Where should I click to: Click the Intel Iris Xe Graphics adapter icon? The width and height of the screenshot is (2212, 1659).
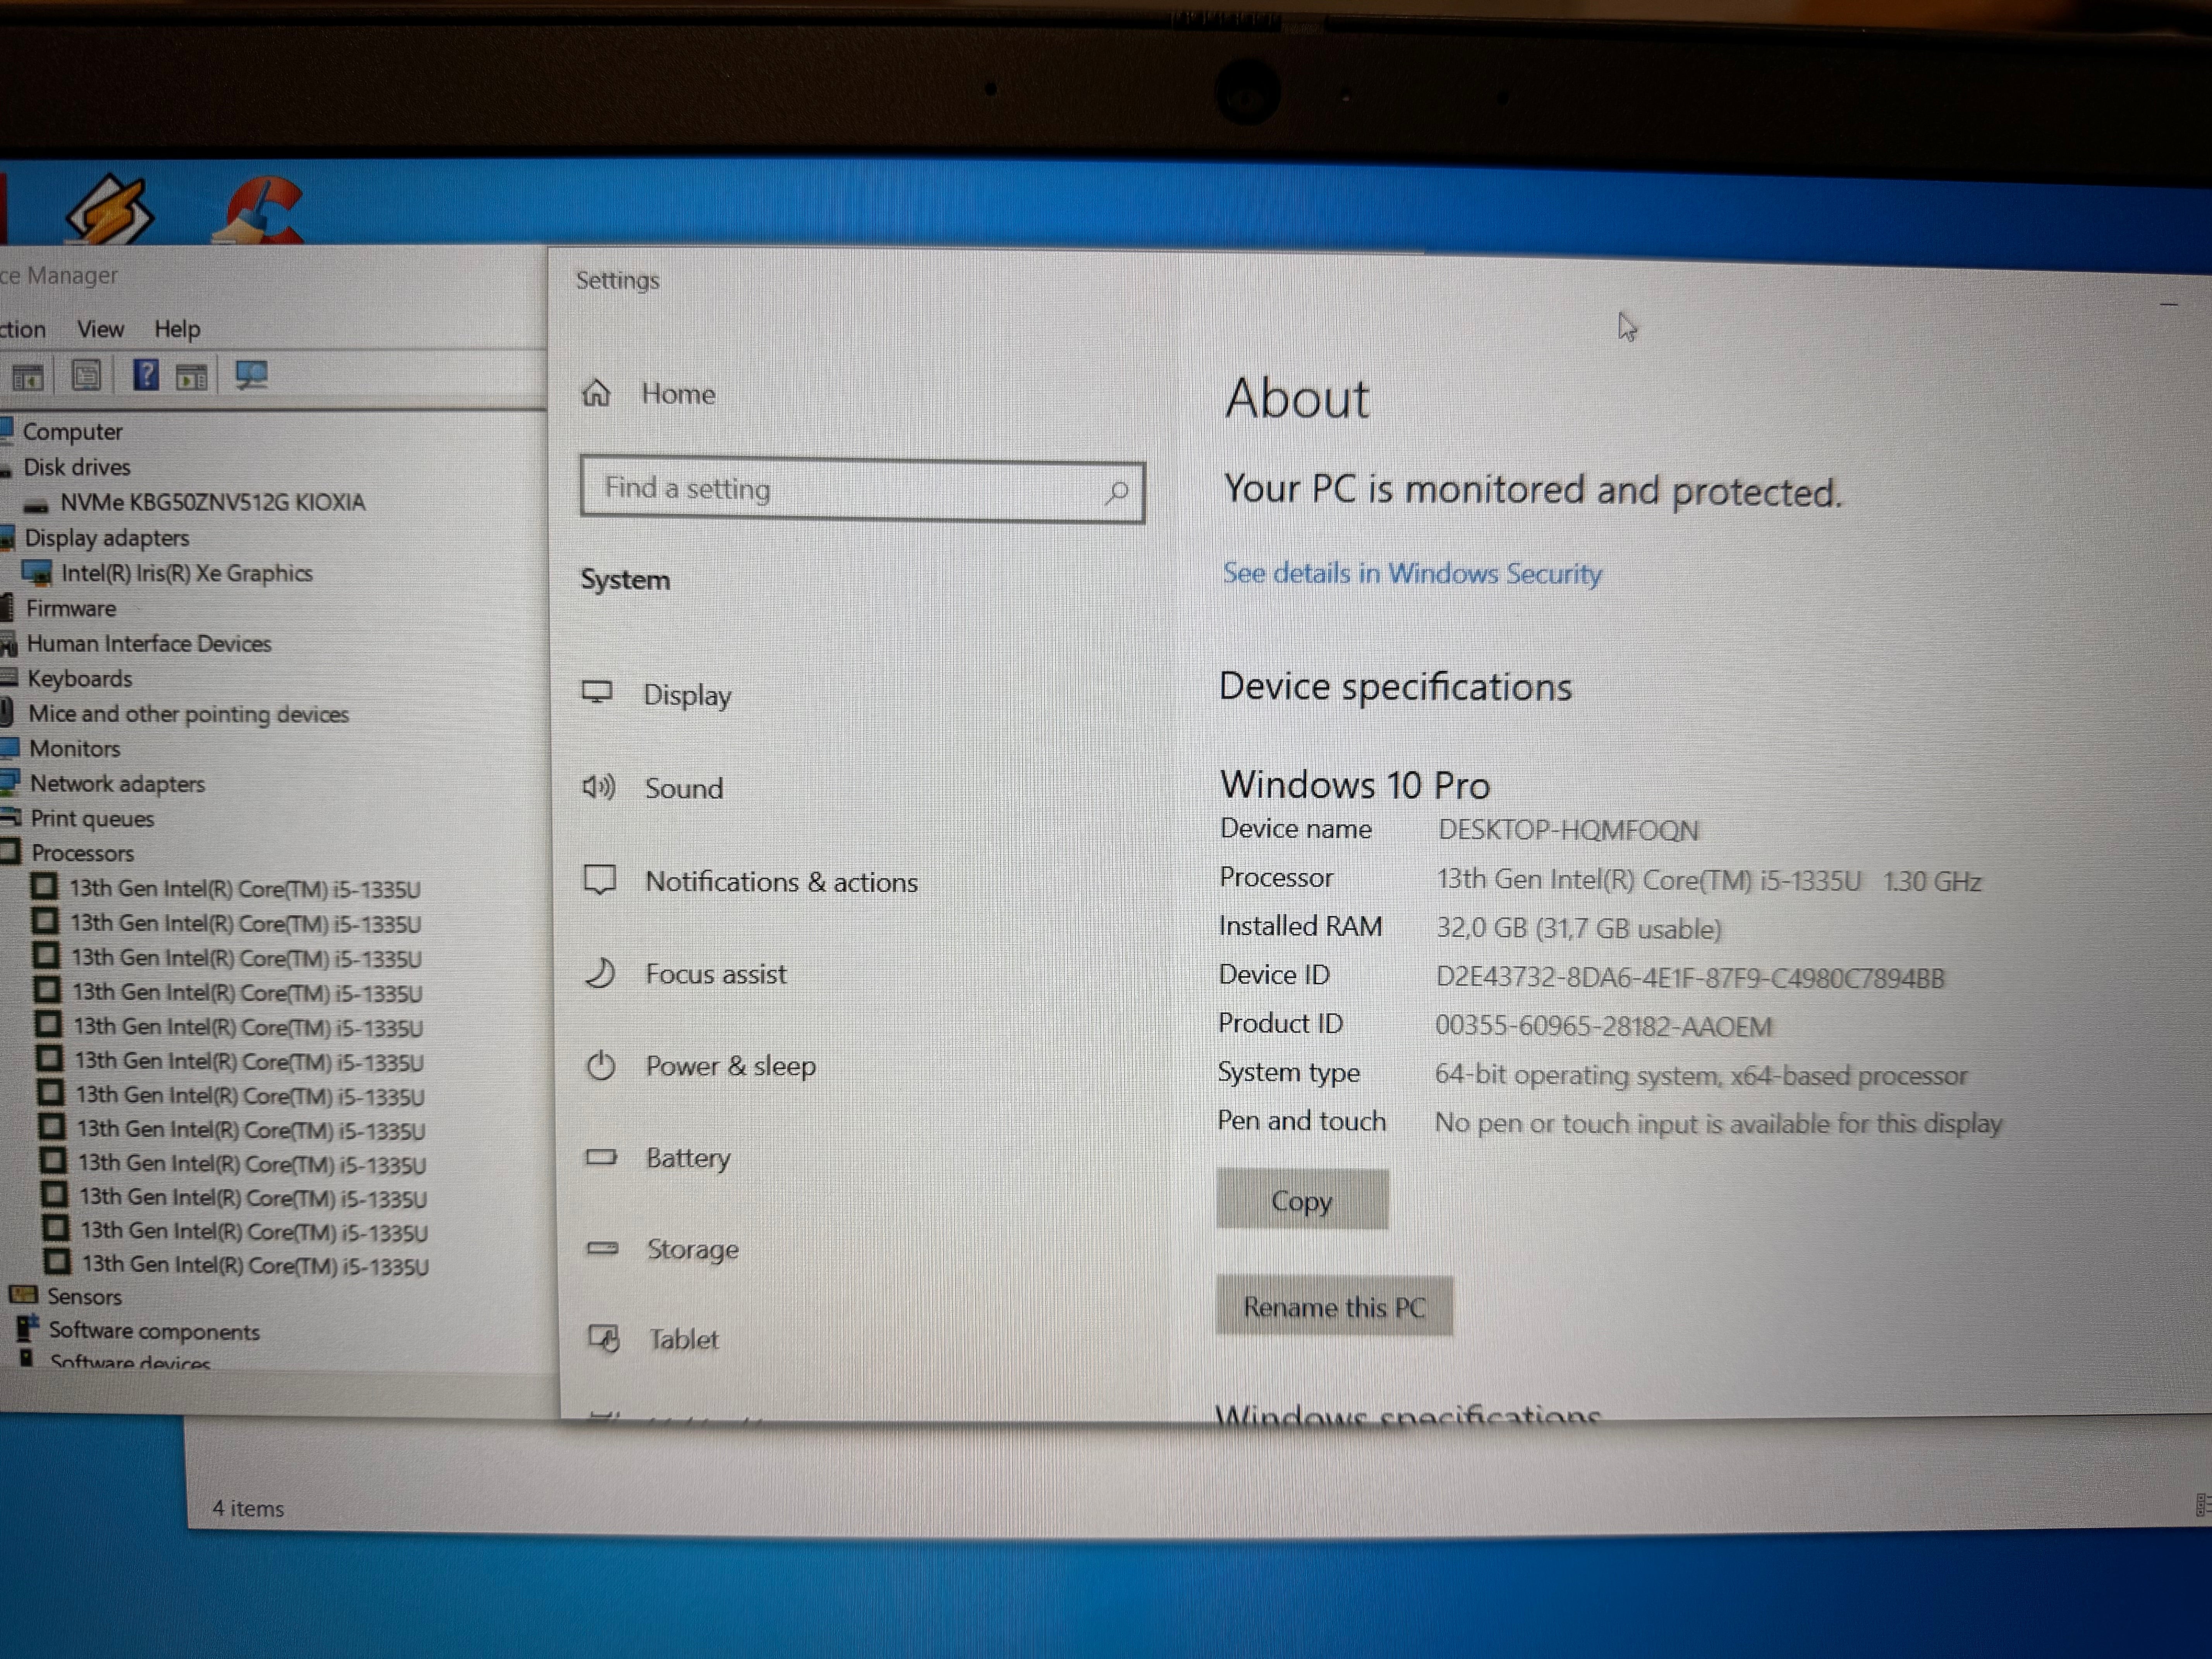coord(37,573)
